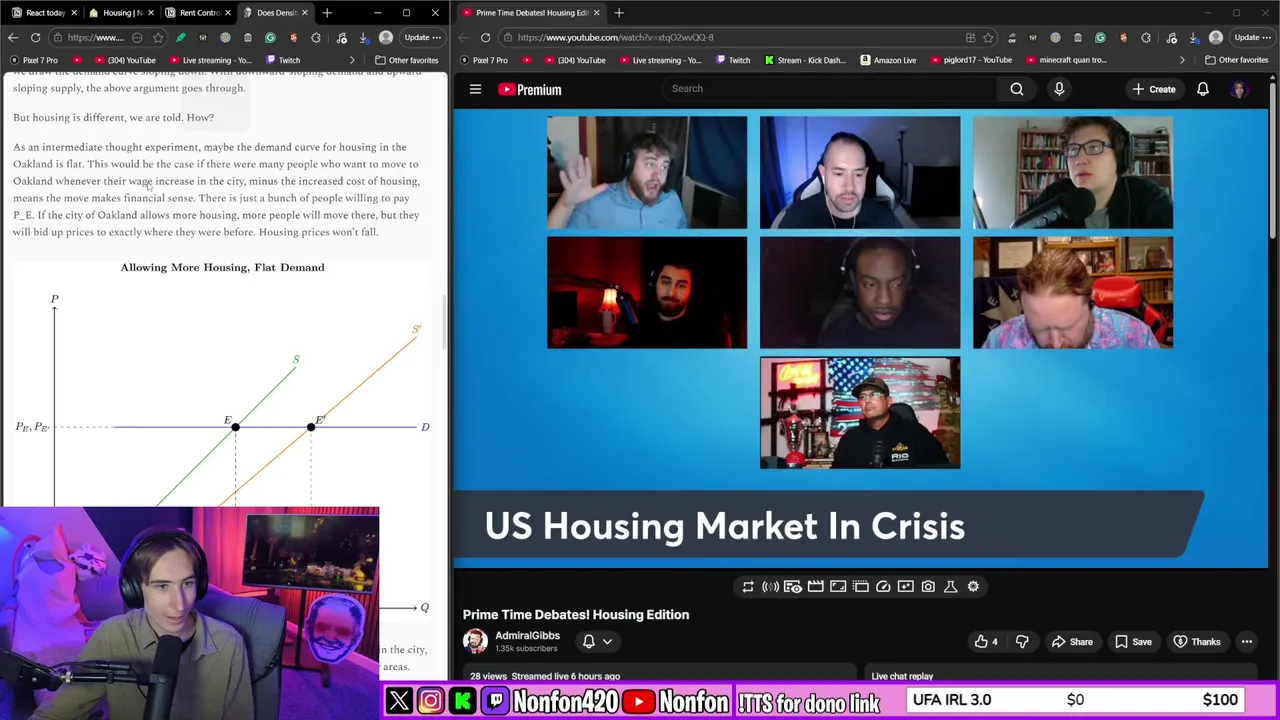The image size is (1280, 720).
Task: Open the Amazon Live bookmark
Action: (887, 60)
